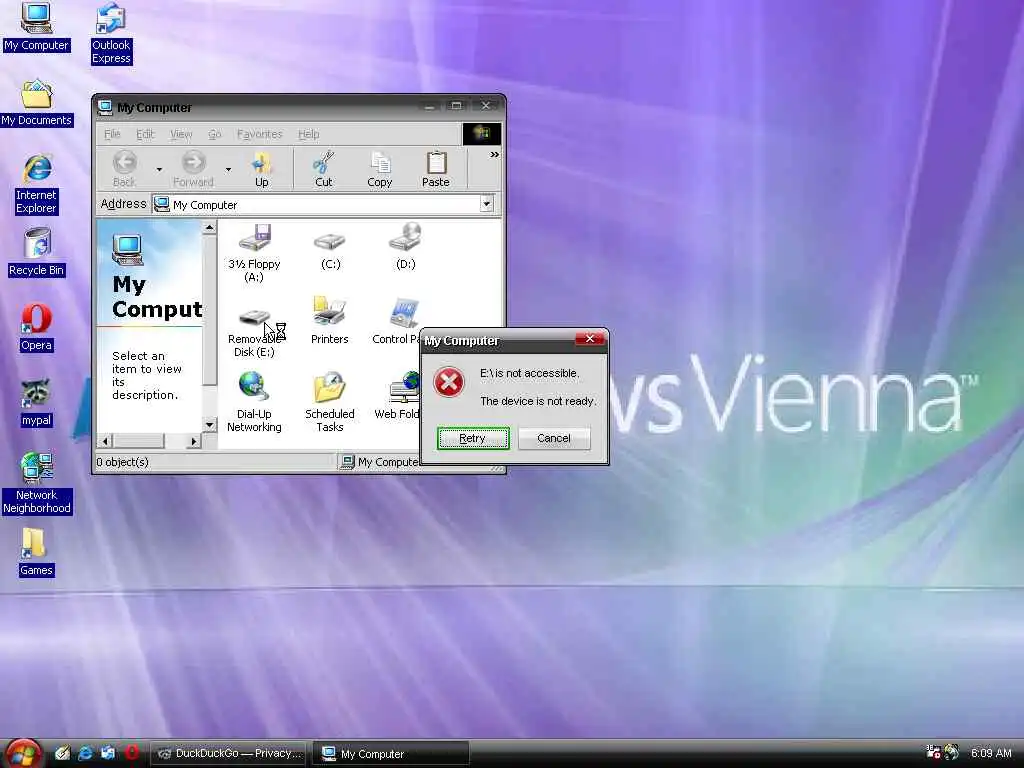This screenshot has width=1024, height=768.
Task: Click the network tray icon
Action: coord(933,752)
